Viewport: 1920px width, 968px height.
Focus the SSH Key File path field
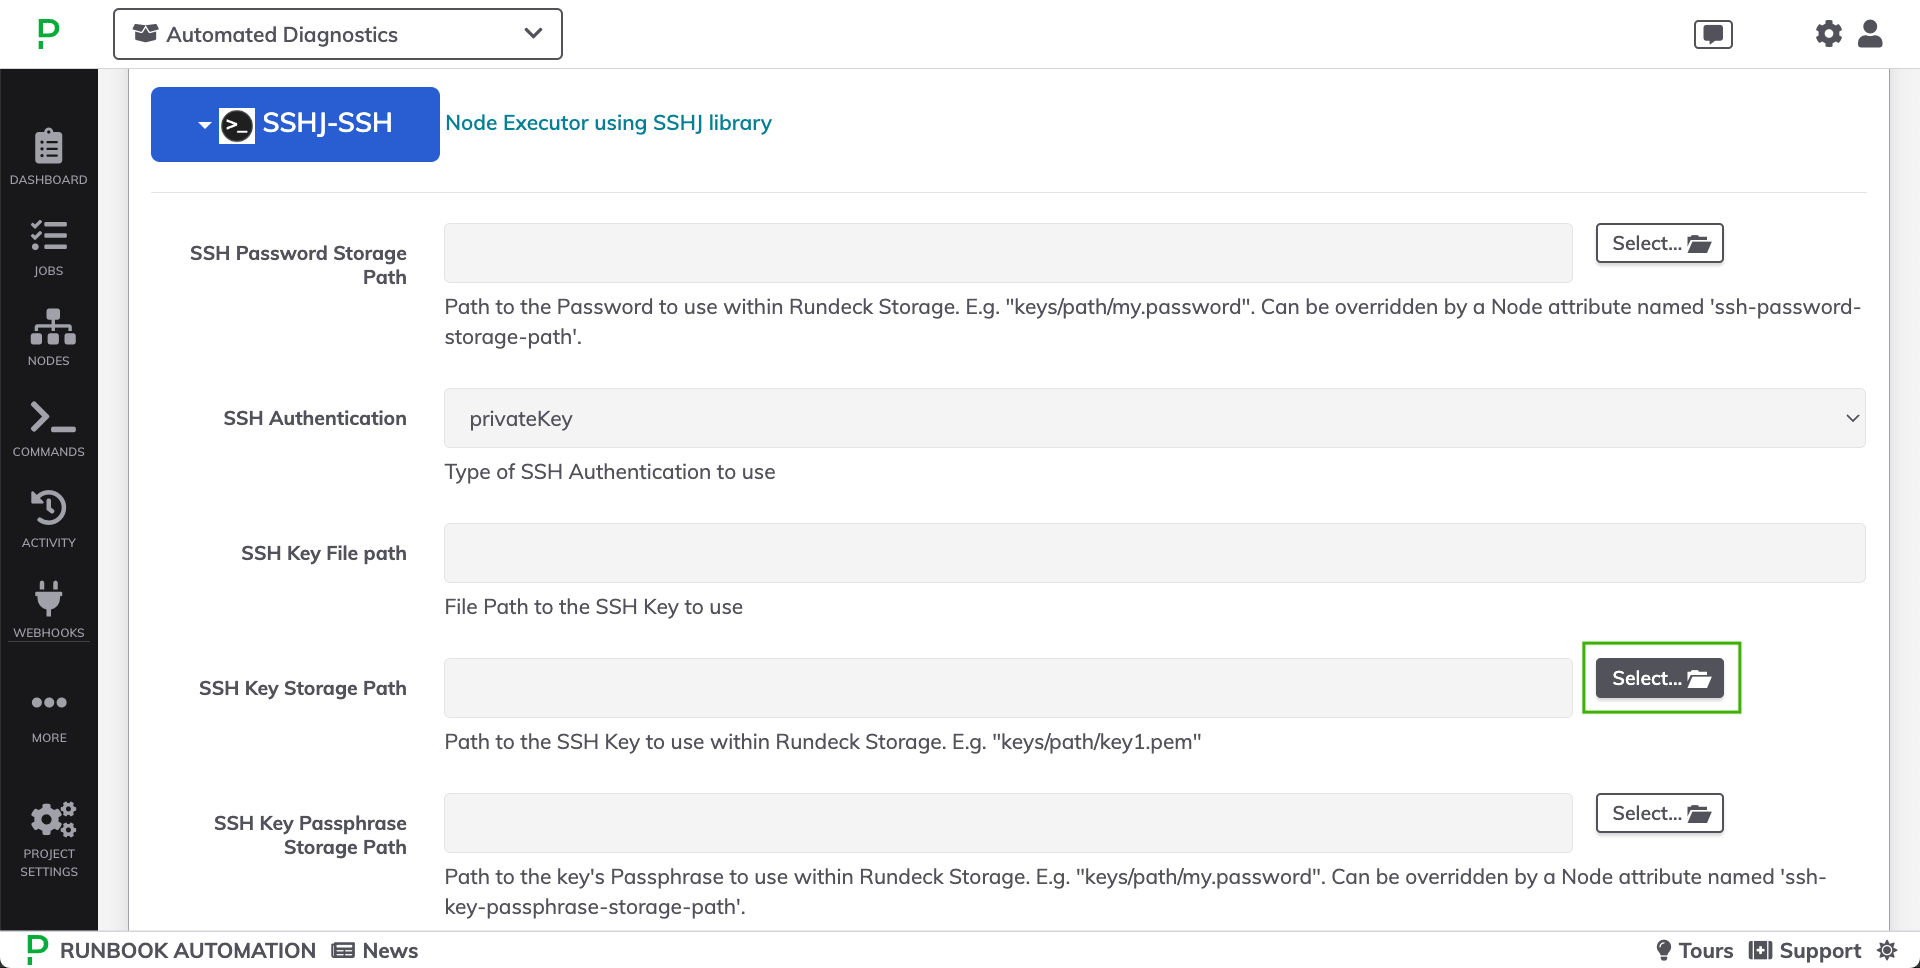1154,553
